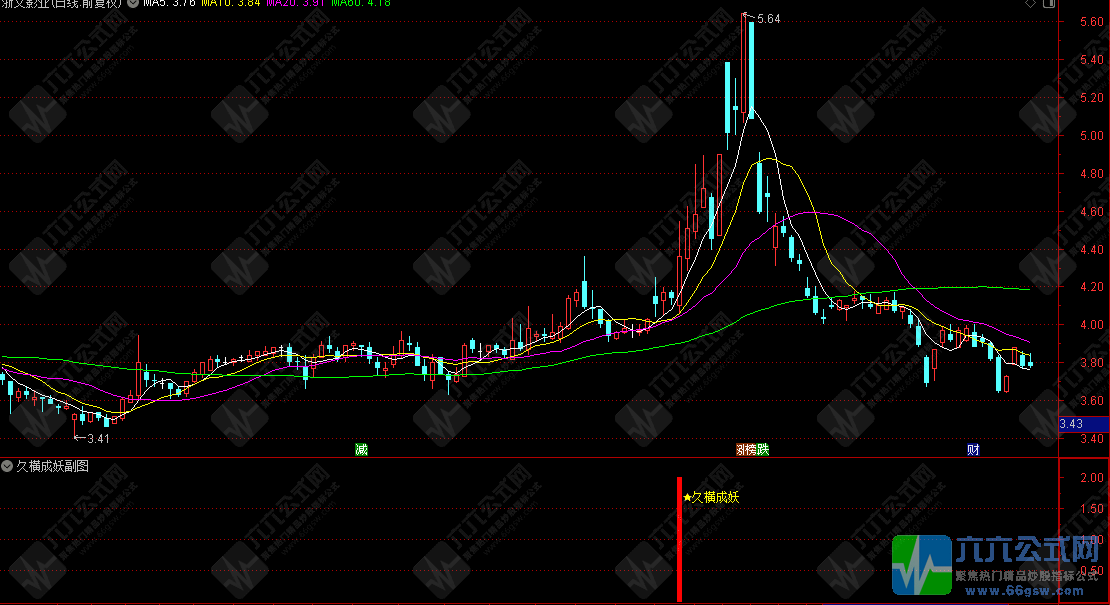This screenshot has width=1110, height=605.
Task: Select the green MA60 indicator label
Action: [x=360, y=3]
